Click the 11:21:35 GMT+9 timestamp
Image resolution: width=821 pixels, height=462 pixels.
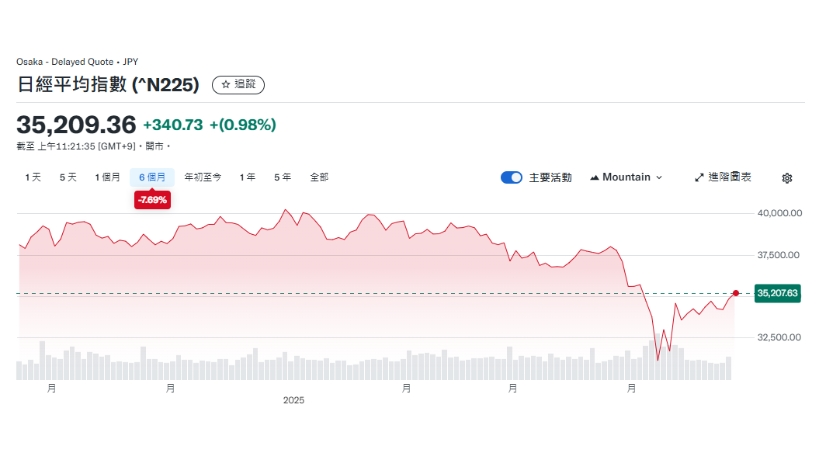(x=95, y=147)
